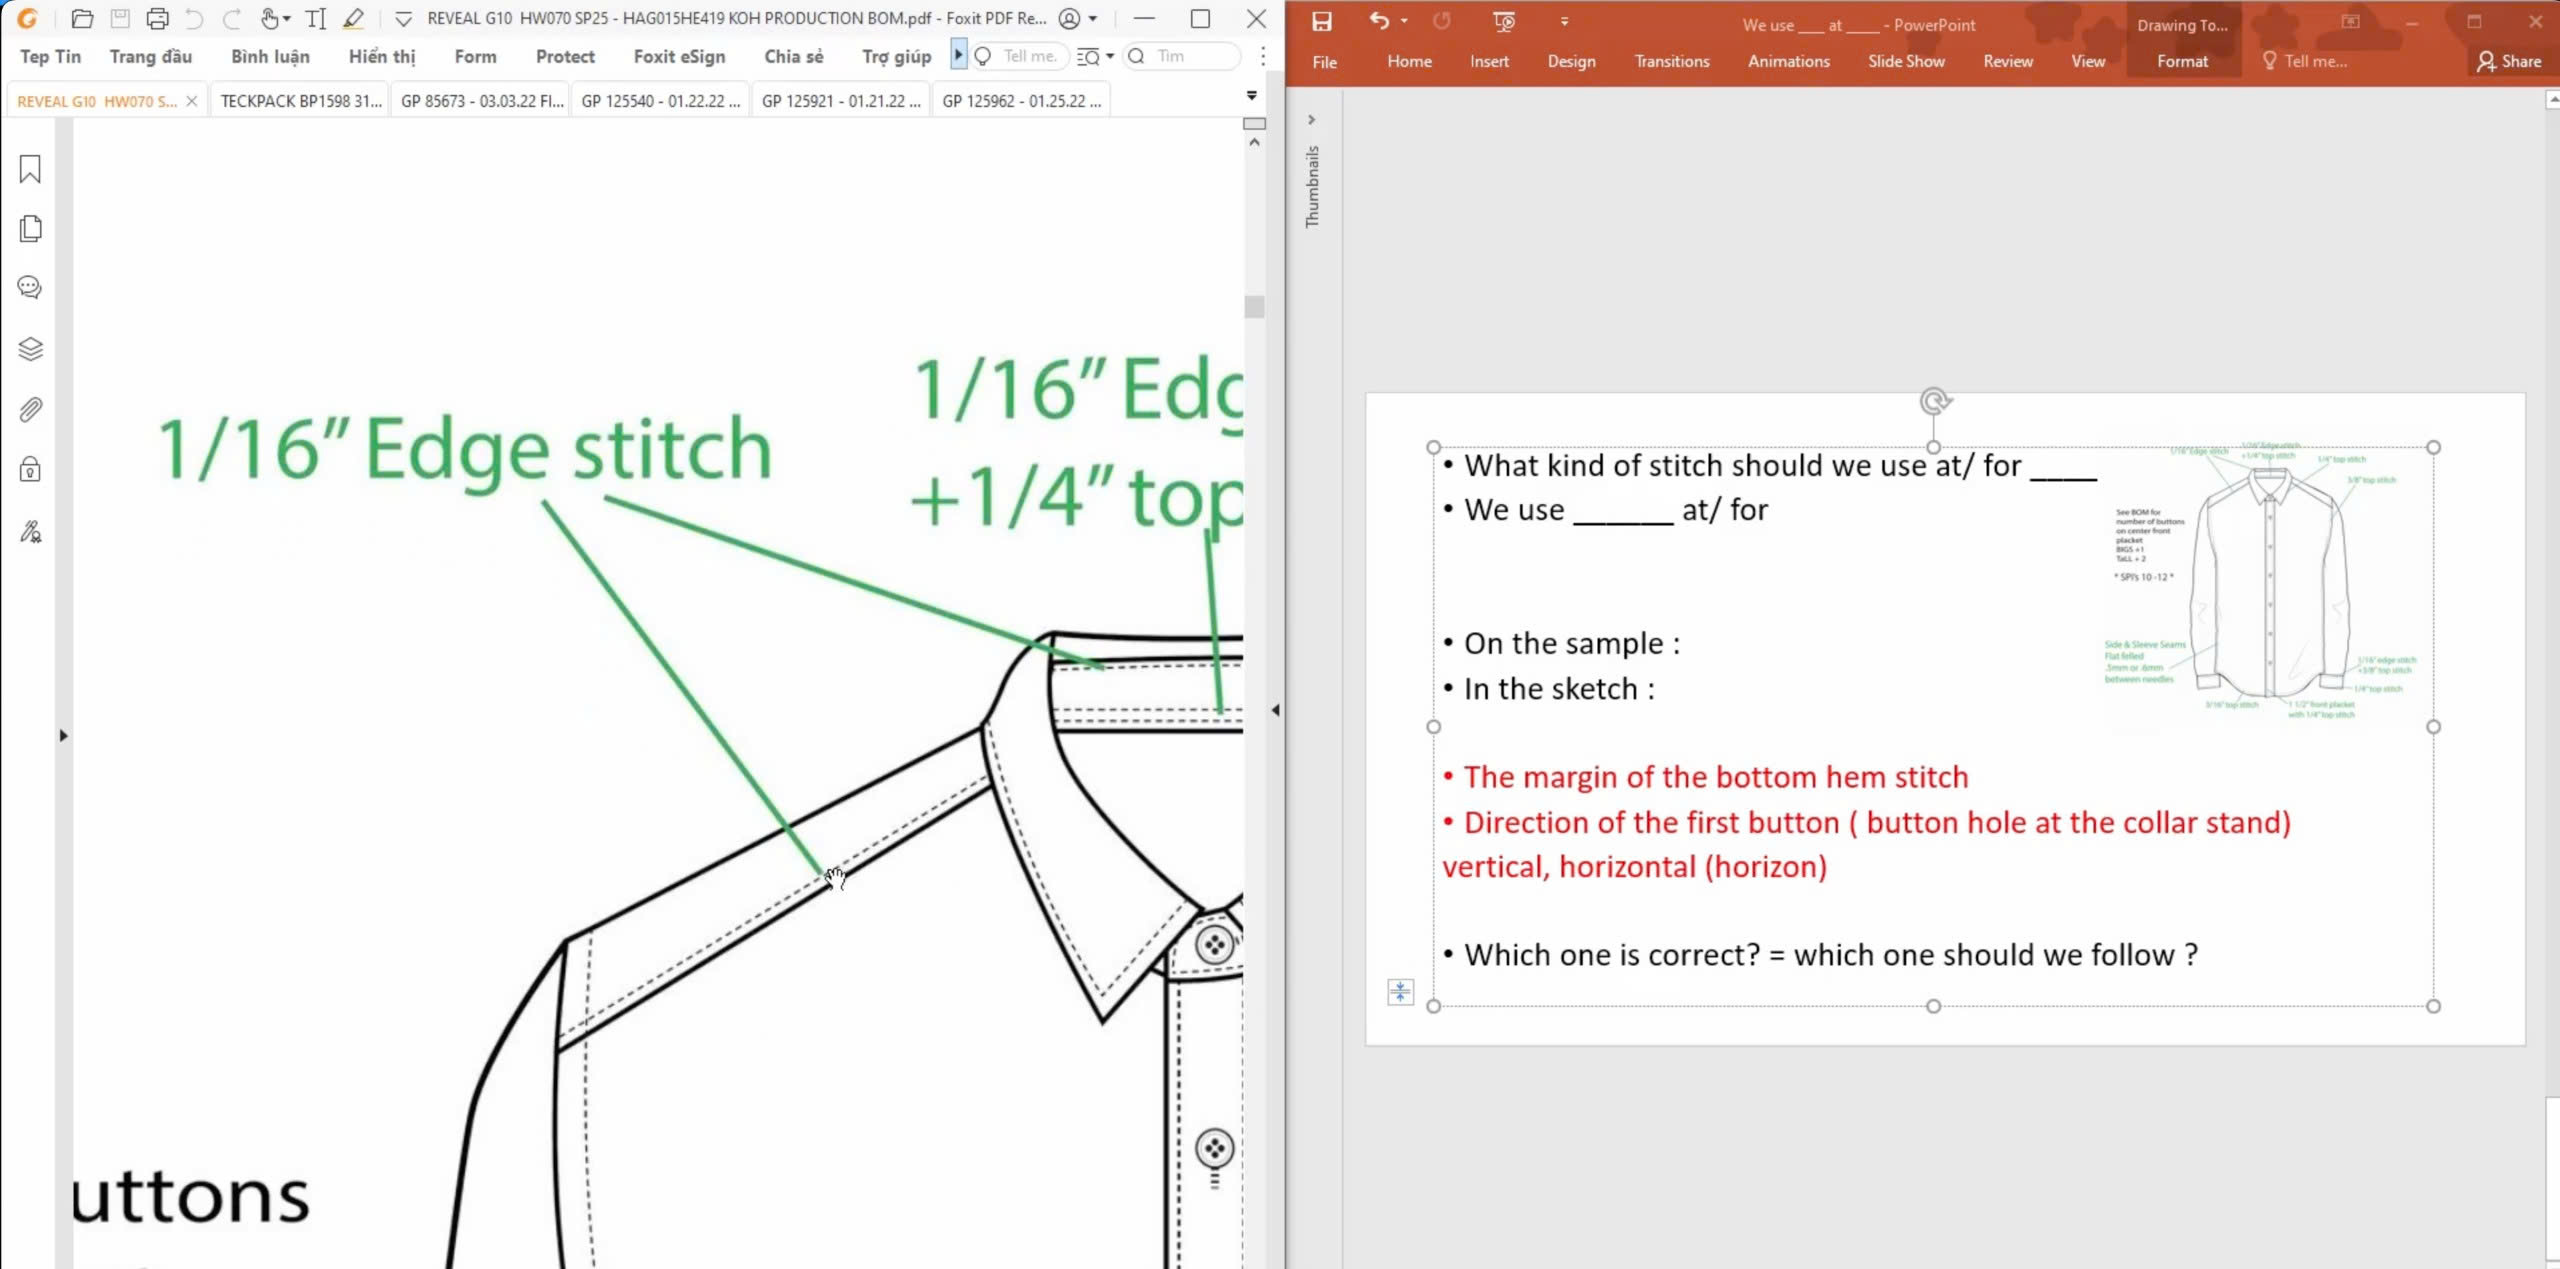The width and height of the screenshot is (2560, 1269).
Task: Select the Highlight pen tool
Action: [353, 19]
